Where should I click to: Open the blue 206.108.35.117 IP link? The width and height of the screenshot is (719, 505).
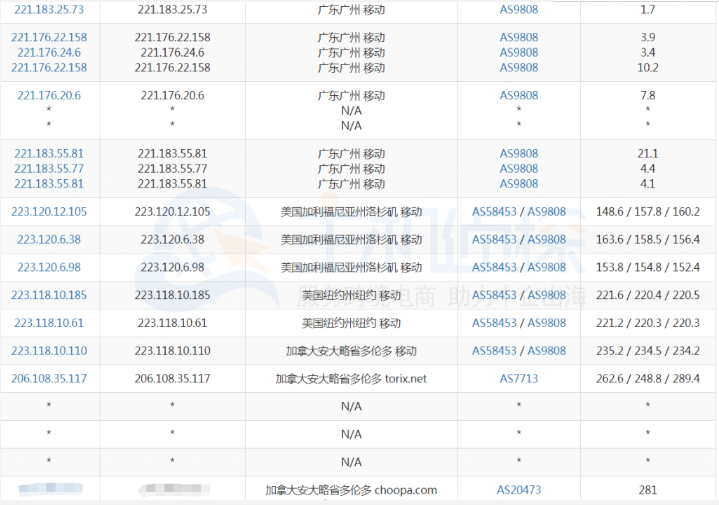[49, 379]
